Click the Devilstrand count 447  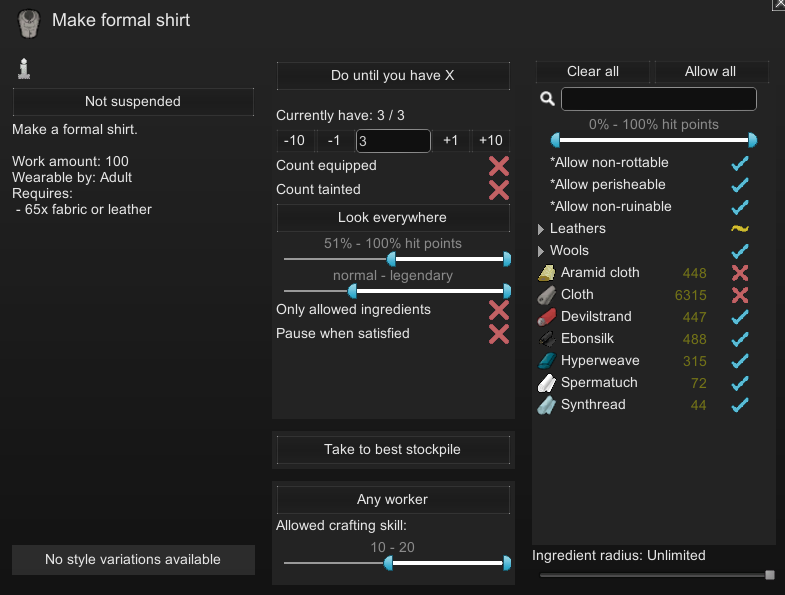tap(694, 318)
